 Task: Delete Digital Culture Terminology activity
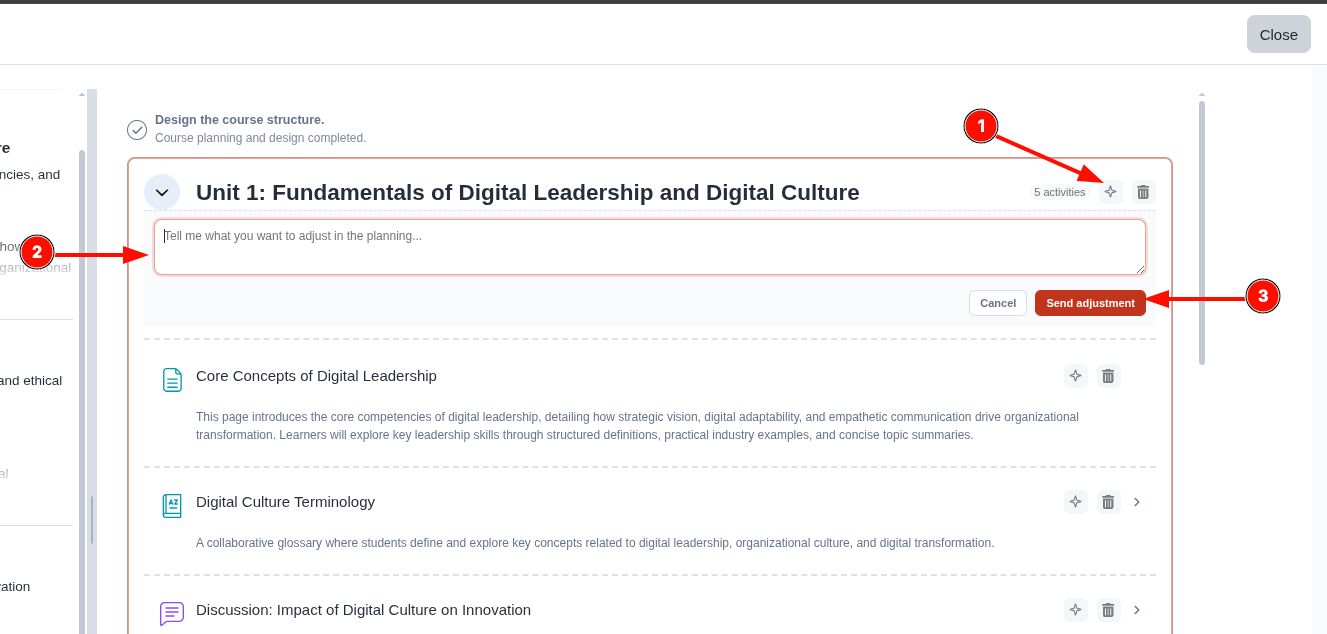click(1108, 502)
